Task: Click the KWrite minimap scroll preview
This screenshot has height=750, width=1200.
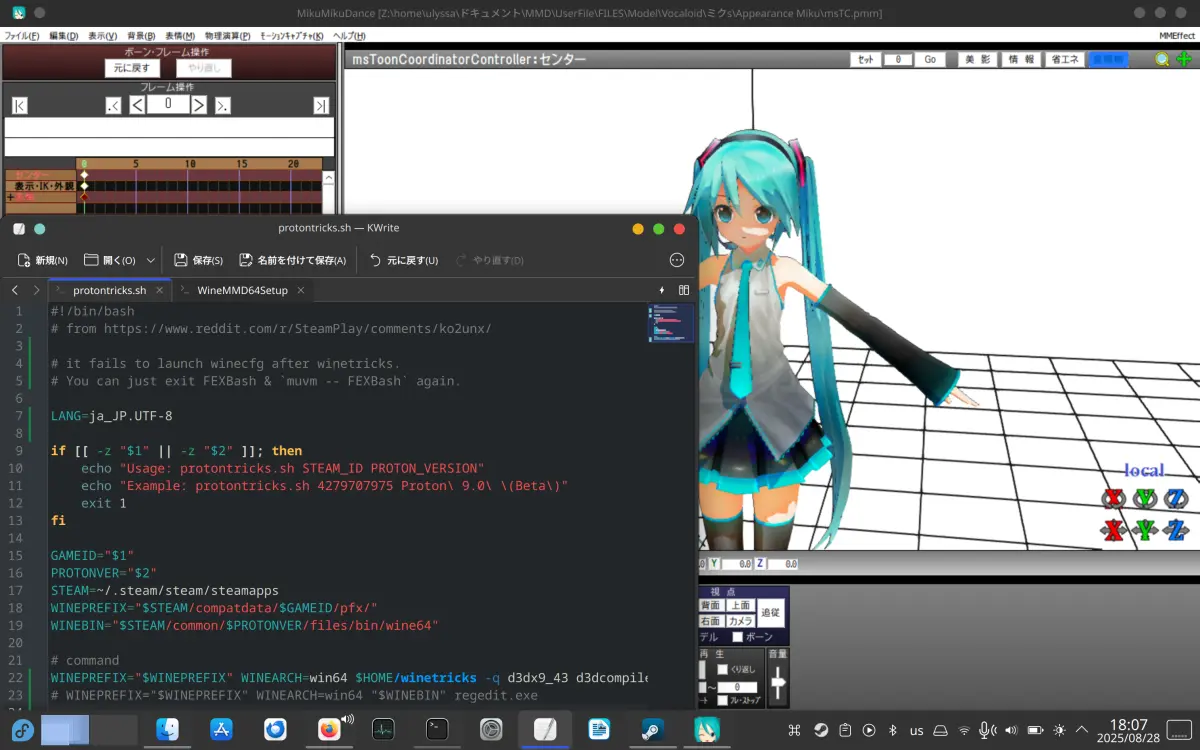Action: [x=670, y=323]
